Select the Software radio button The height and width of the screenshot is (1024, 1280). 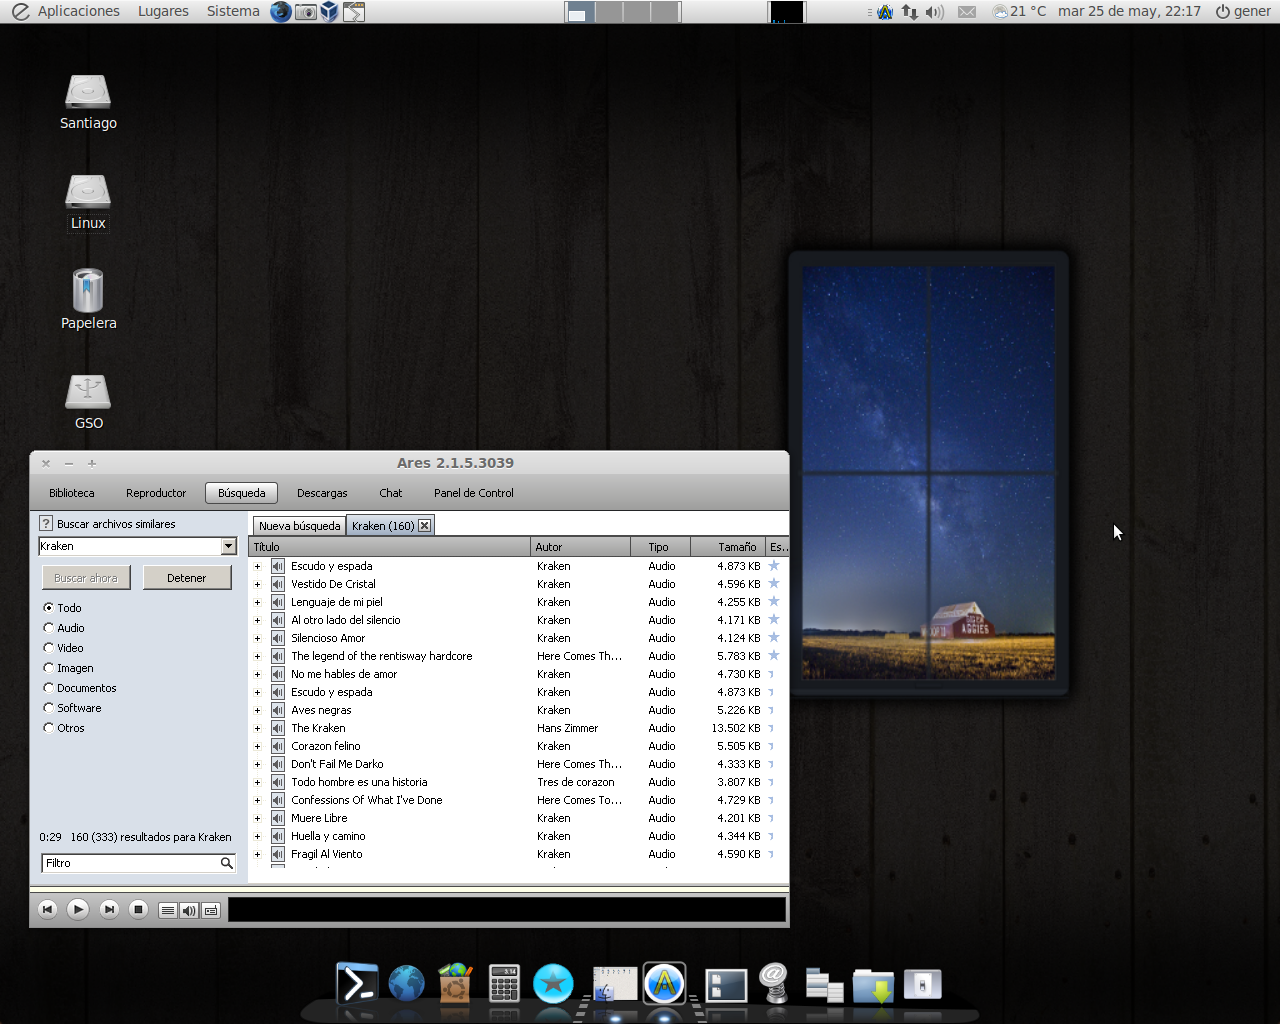[x=48, y=708]
